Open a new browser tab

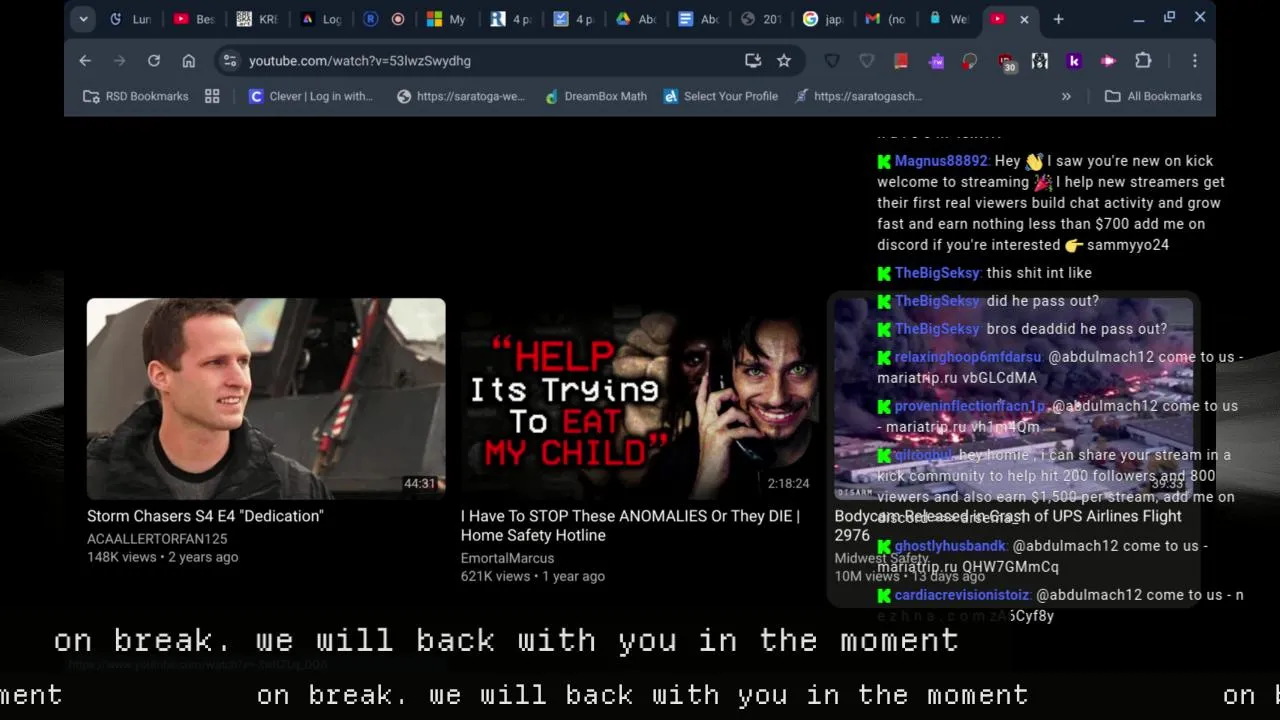click(x=1058, y=19)
